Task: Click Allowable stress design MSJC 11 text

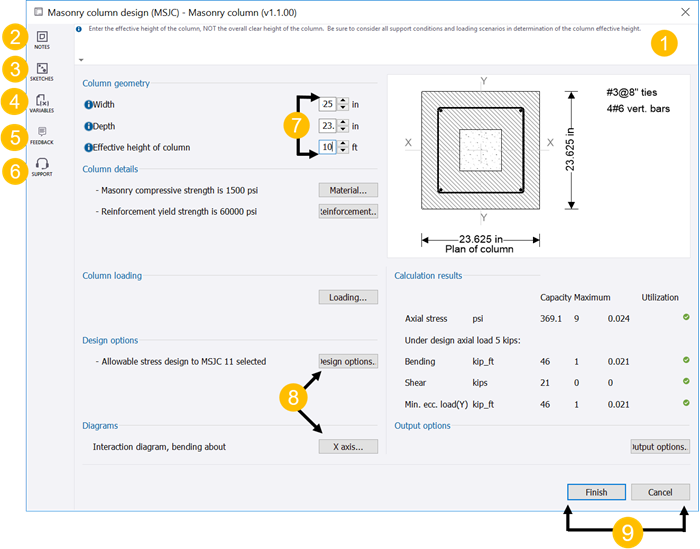Action: (181, 362)
